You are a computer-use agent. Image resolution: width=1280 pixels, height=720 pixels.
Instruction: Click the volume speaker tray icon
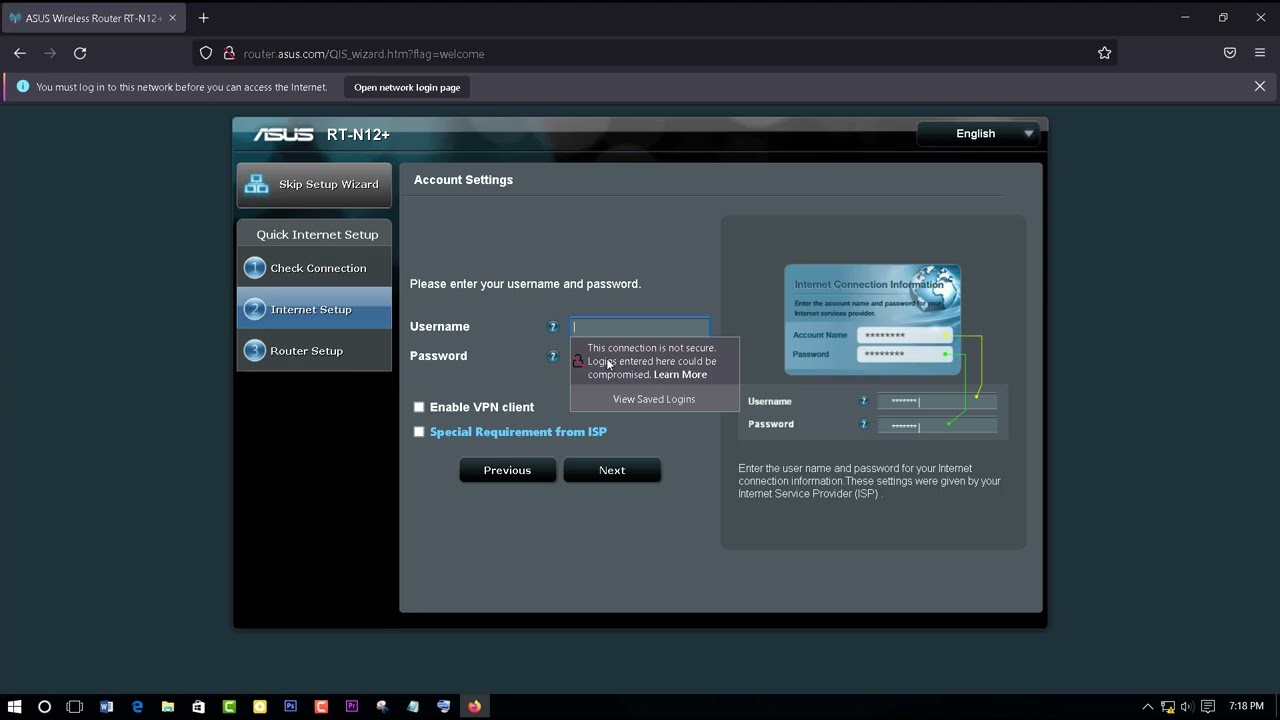click(1187, 706)
